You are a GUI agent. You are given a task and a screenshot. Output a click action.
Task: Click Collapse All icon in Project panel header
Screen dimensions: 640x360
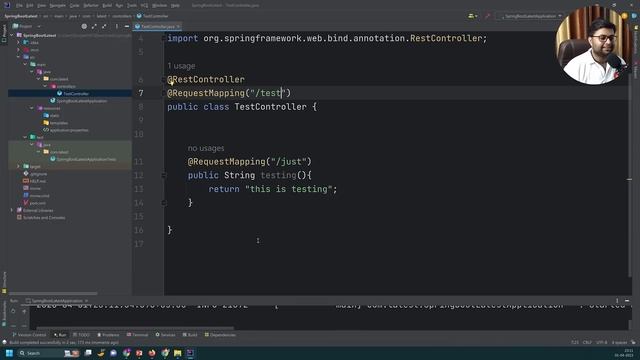point(104,26)
